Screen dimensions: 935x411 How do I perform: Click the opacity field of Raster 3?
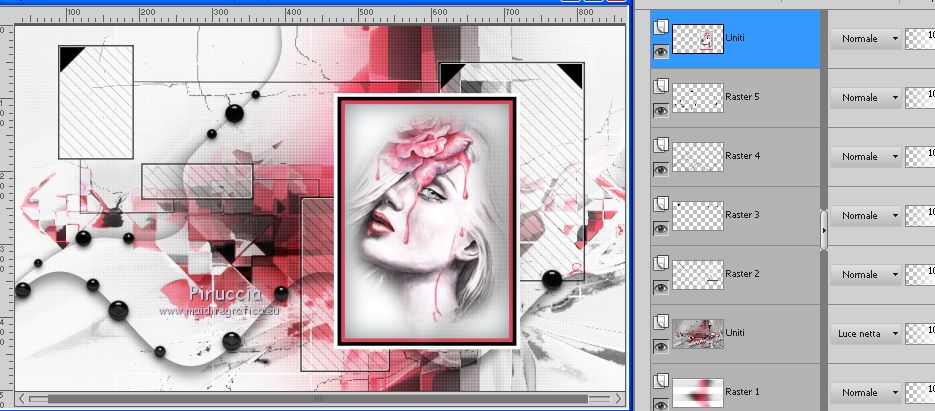tap(920, 216)
